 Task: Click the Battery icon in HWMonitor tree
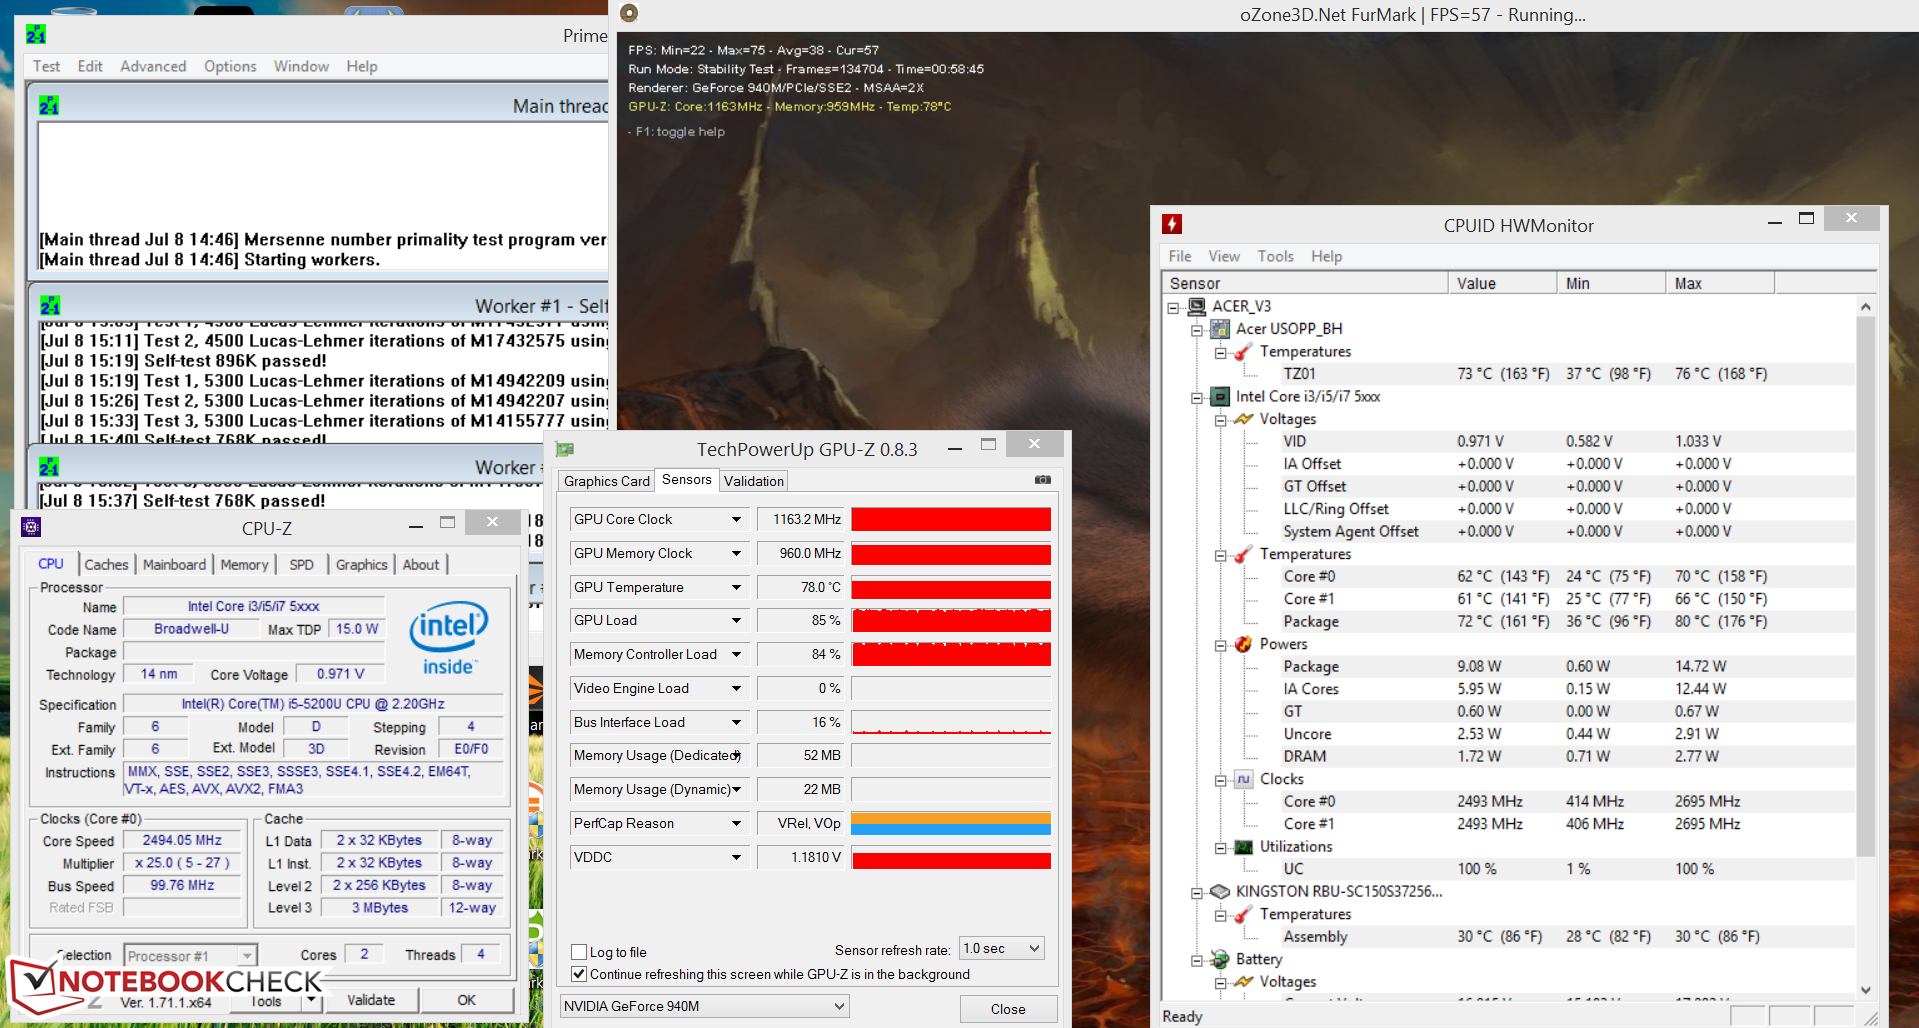(x=1220, y=959)
